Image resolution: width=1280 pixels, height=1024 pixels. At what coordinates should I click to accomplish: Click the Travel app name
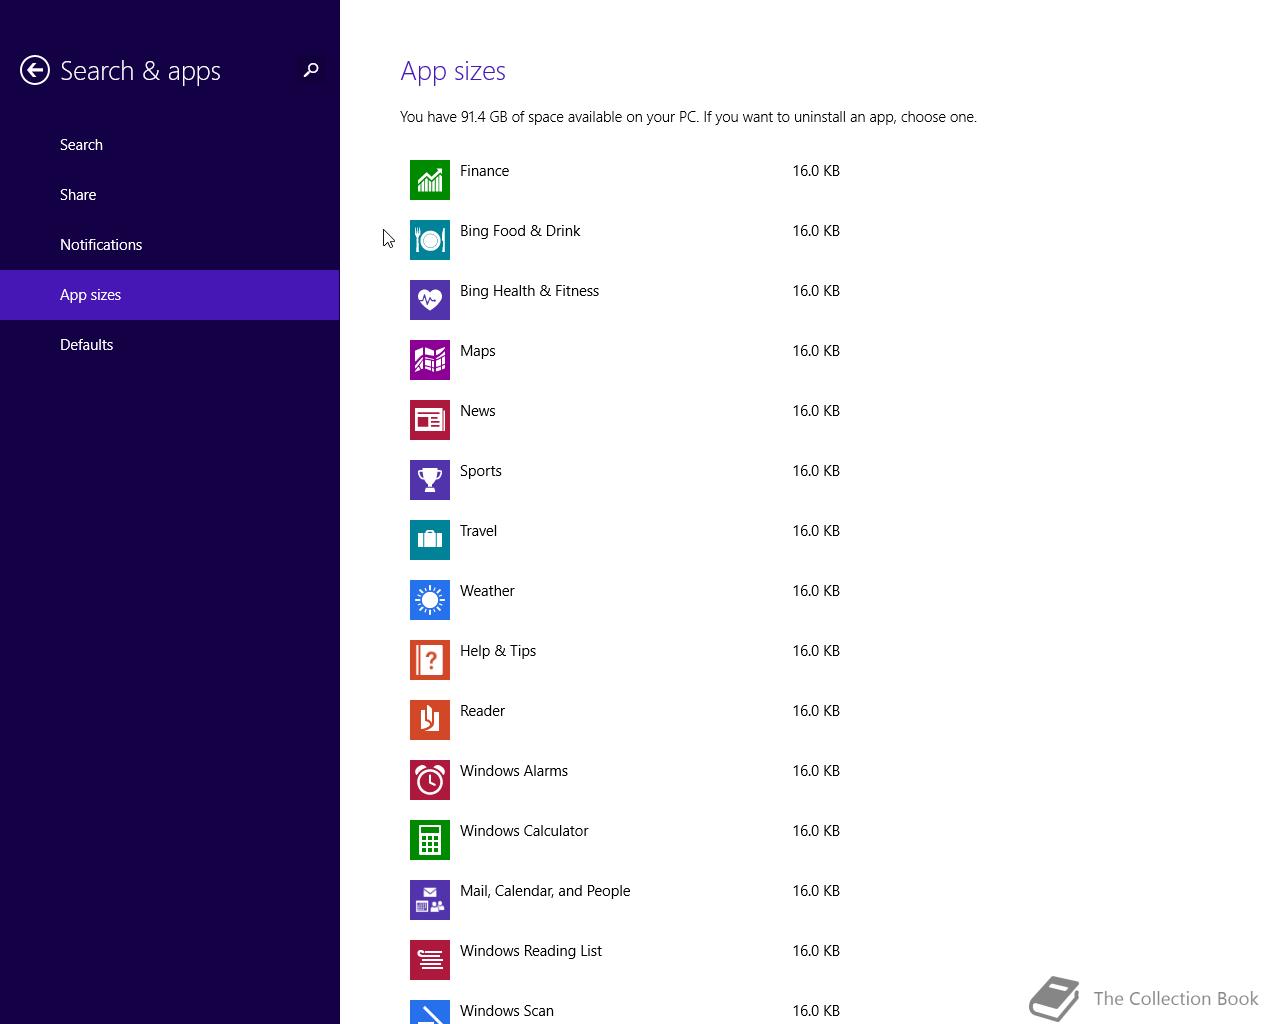tap(478, 531)
